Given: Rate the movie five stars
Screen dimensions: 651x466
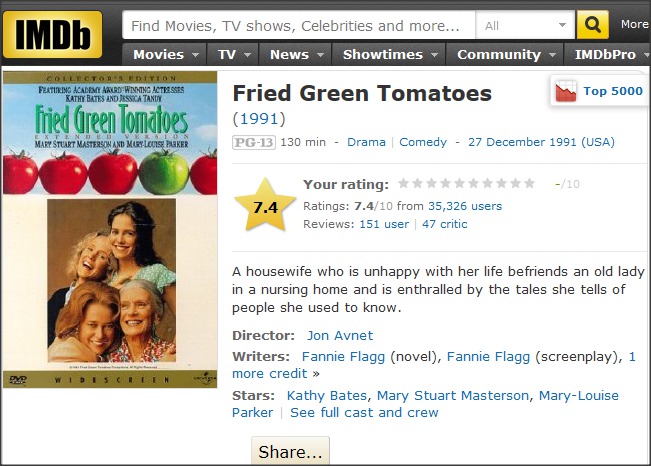Looking at the screenshot, I should click(459, 184).
